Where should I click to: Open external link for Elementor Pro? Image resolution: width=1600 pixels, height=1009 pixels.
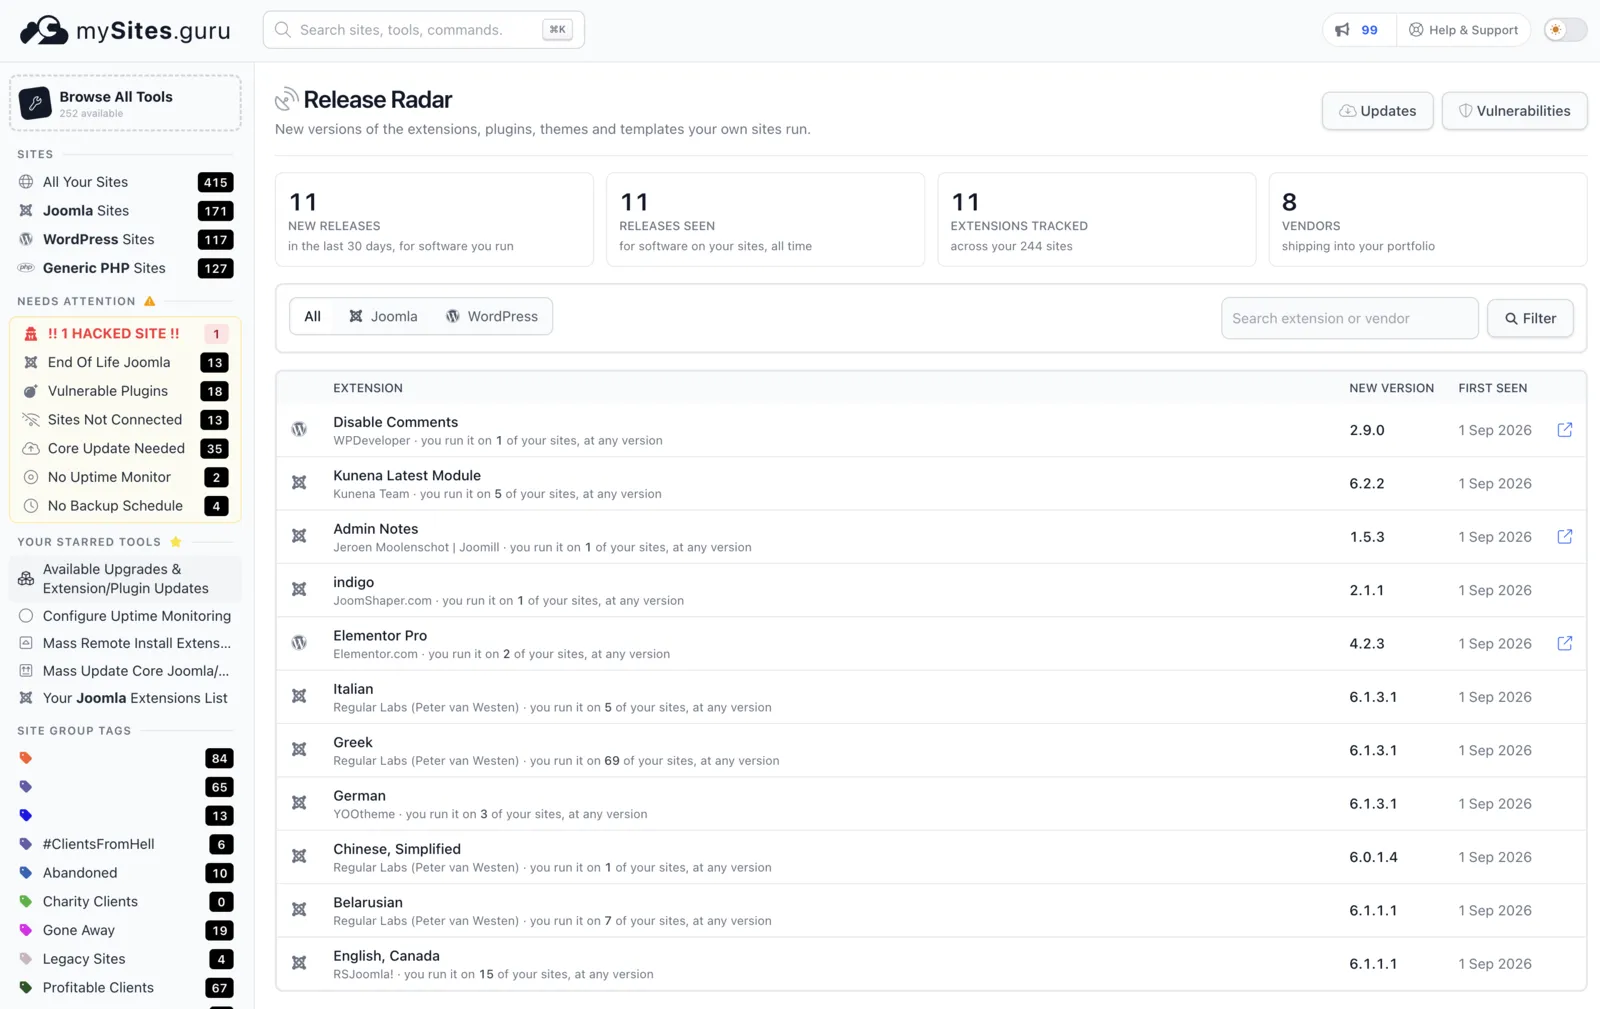coord(1565,643)
